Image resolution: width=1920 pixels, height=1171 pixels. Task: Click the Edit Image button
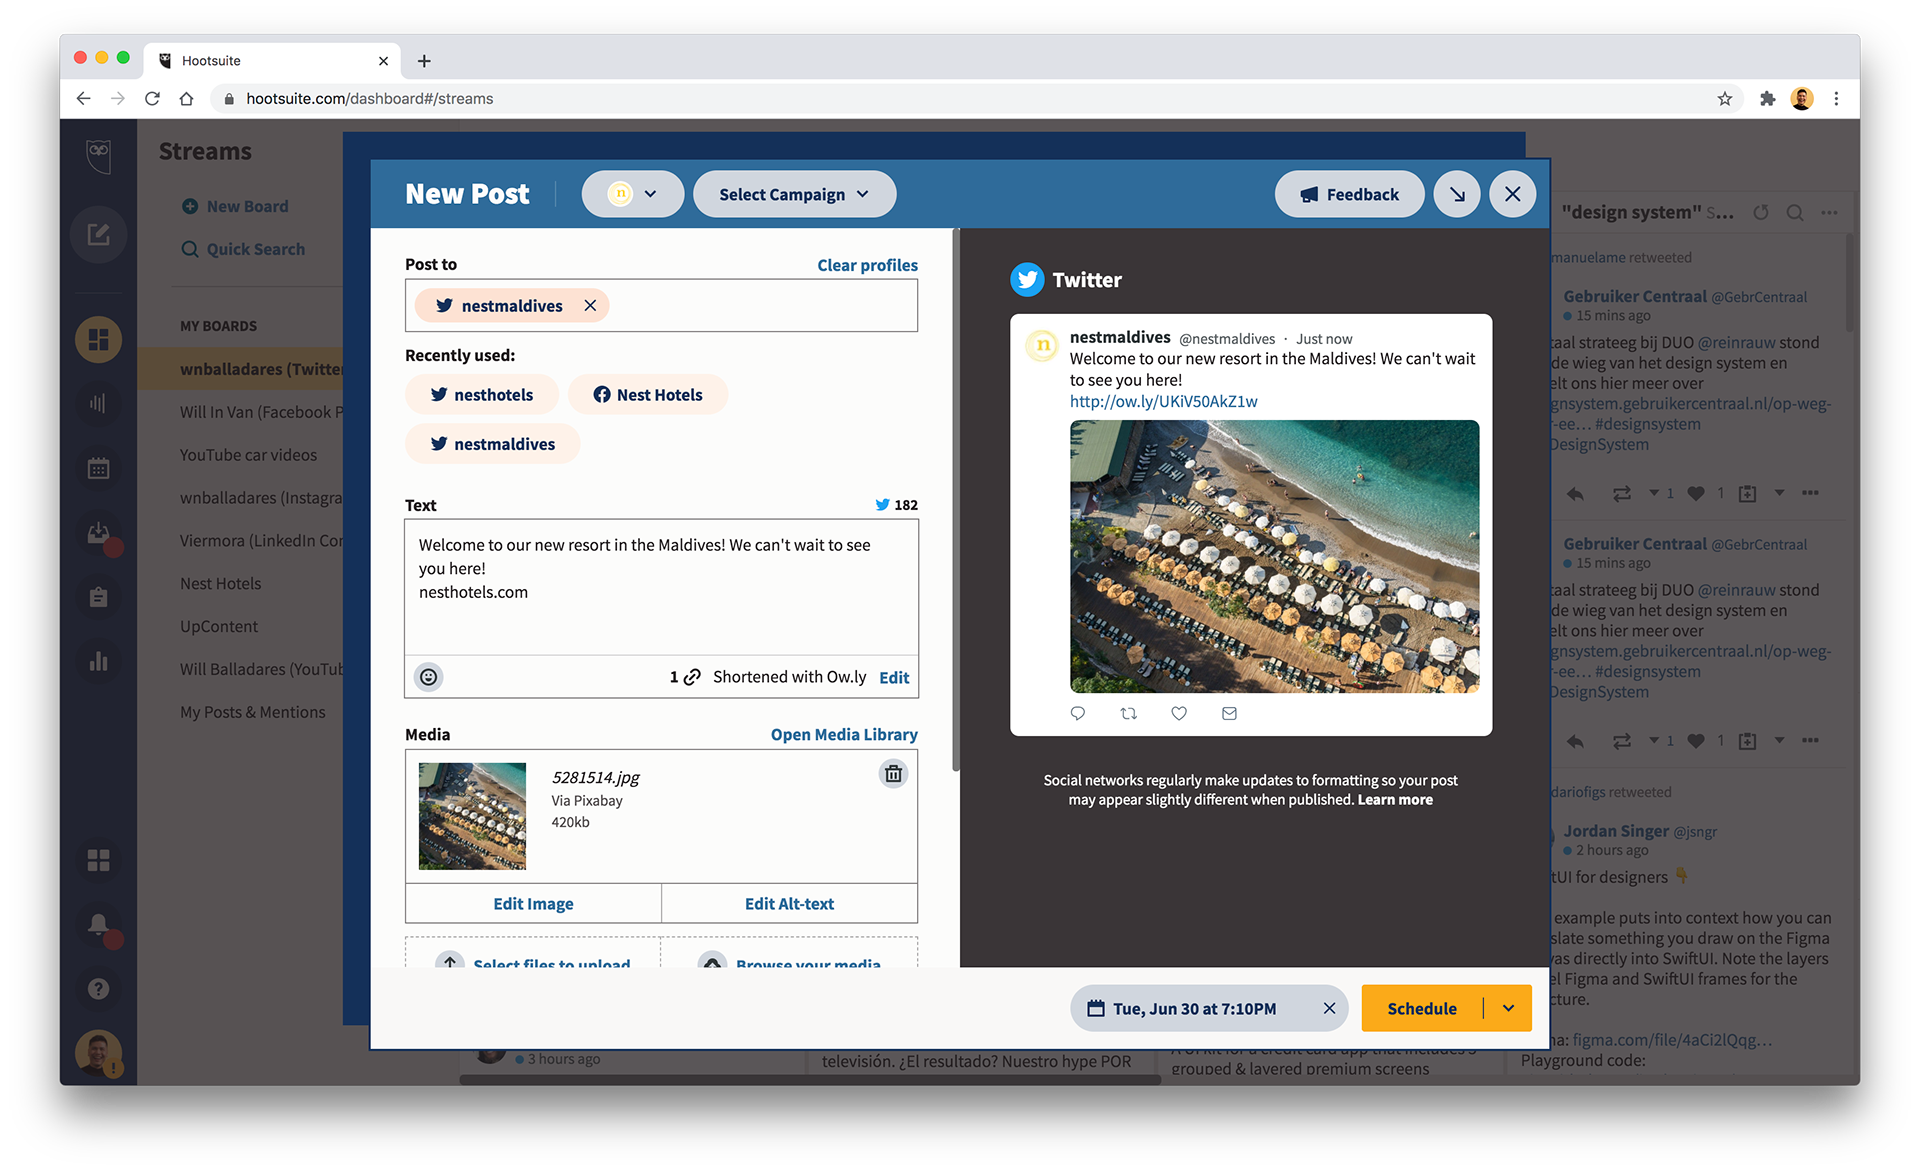tap(533, 904)
